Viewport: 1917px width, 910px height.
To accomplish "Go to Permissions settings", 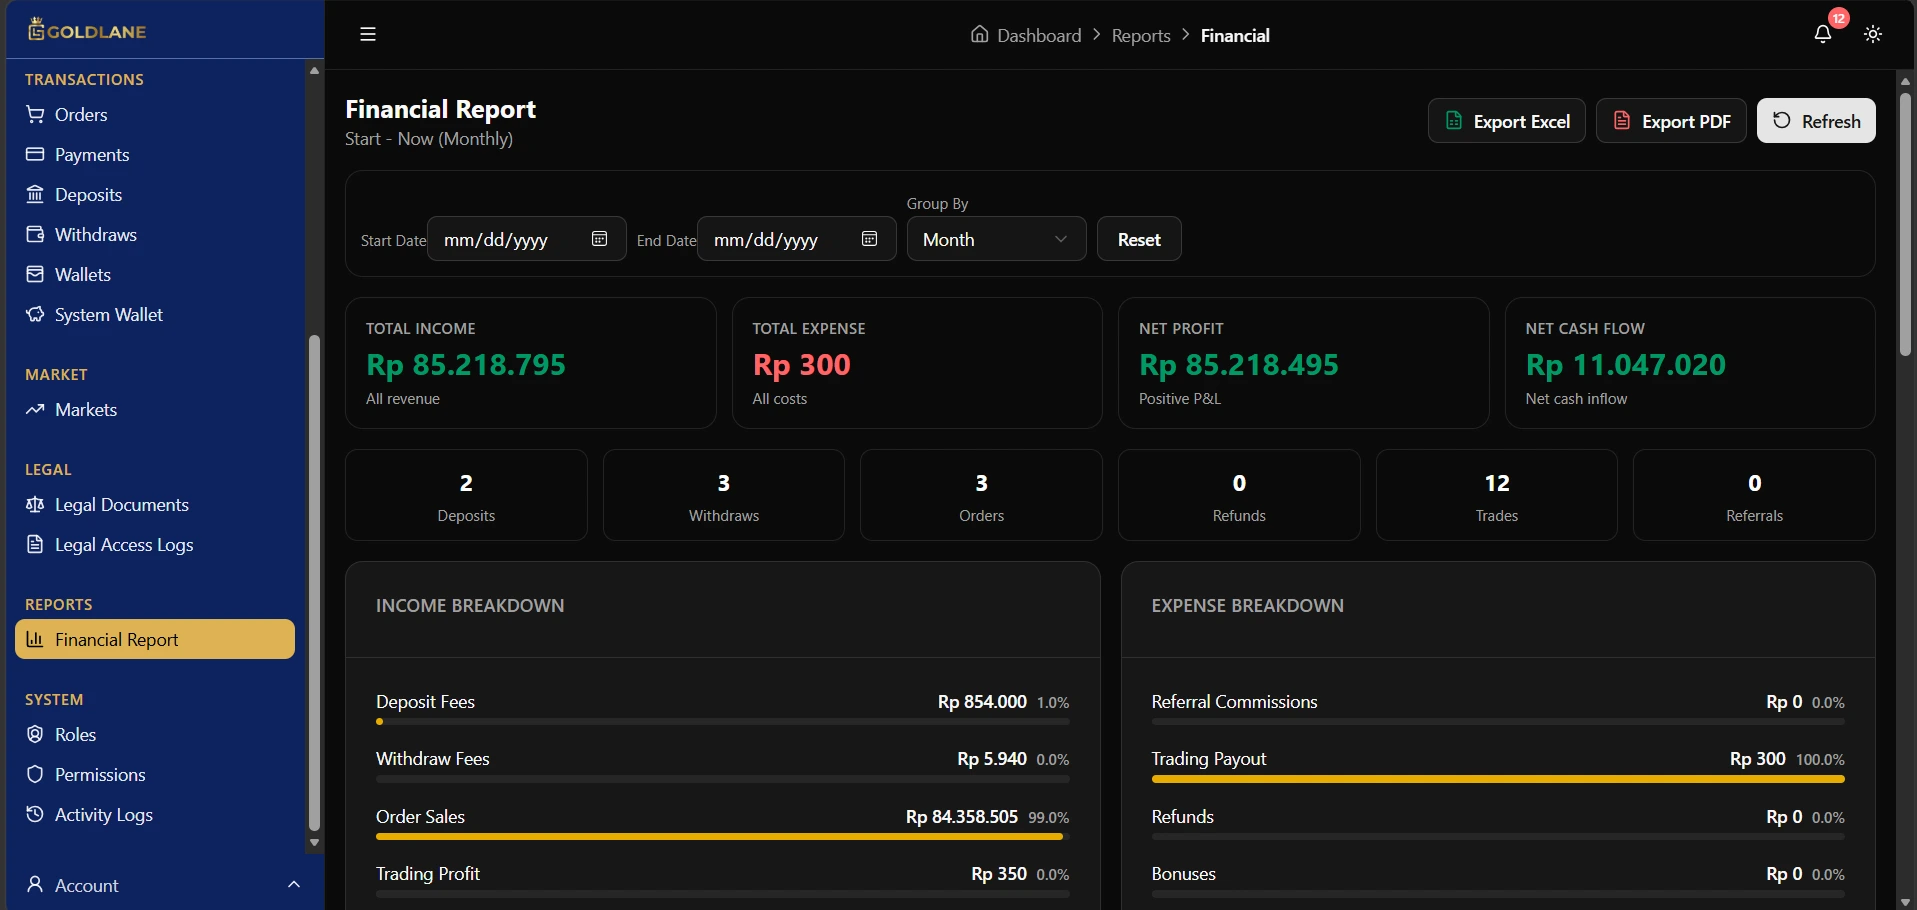I will (155, 774).
